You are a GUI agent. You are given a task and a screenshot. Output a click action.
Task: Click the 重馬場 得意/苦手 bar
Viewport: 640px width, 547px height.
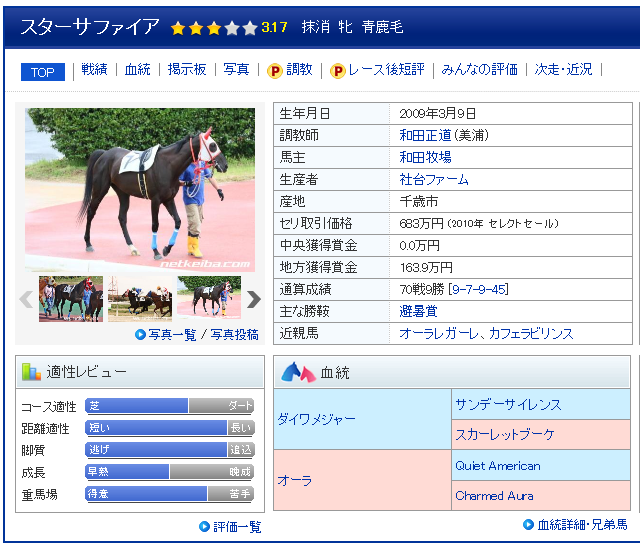170,494
